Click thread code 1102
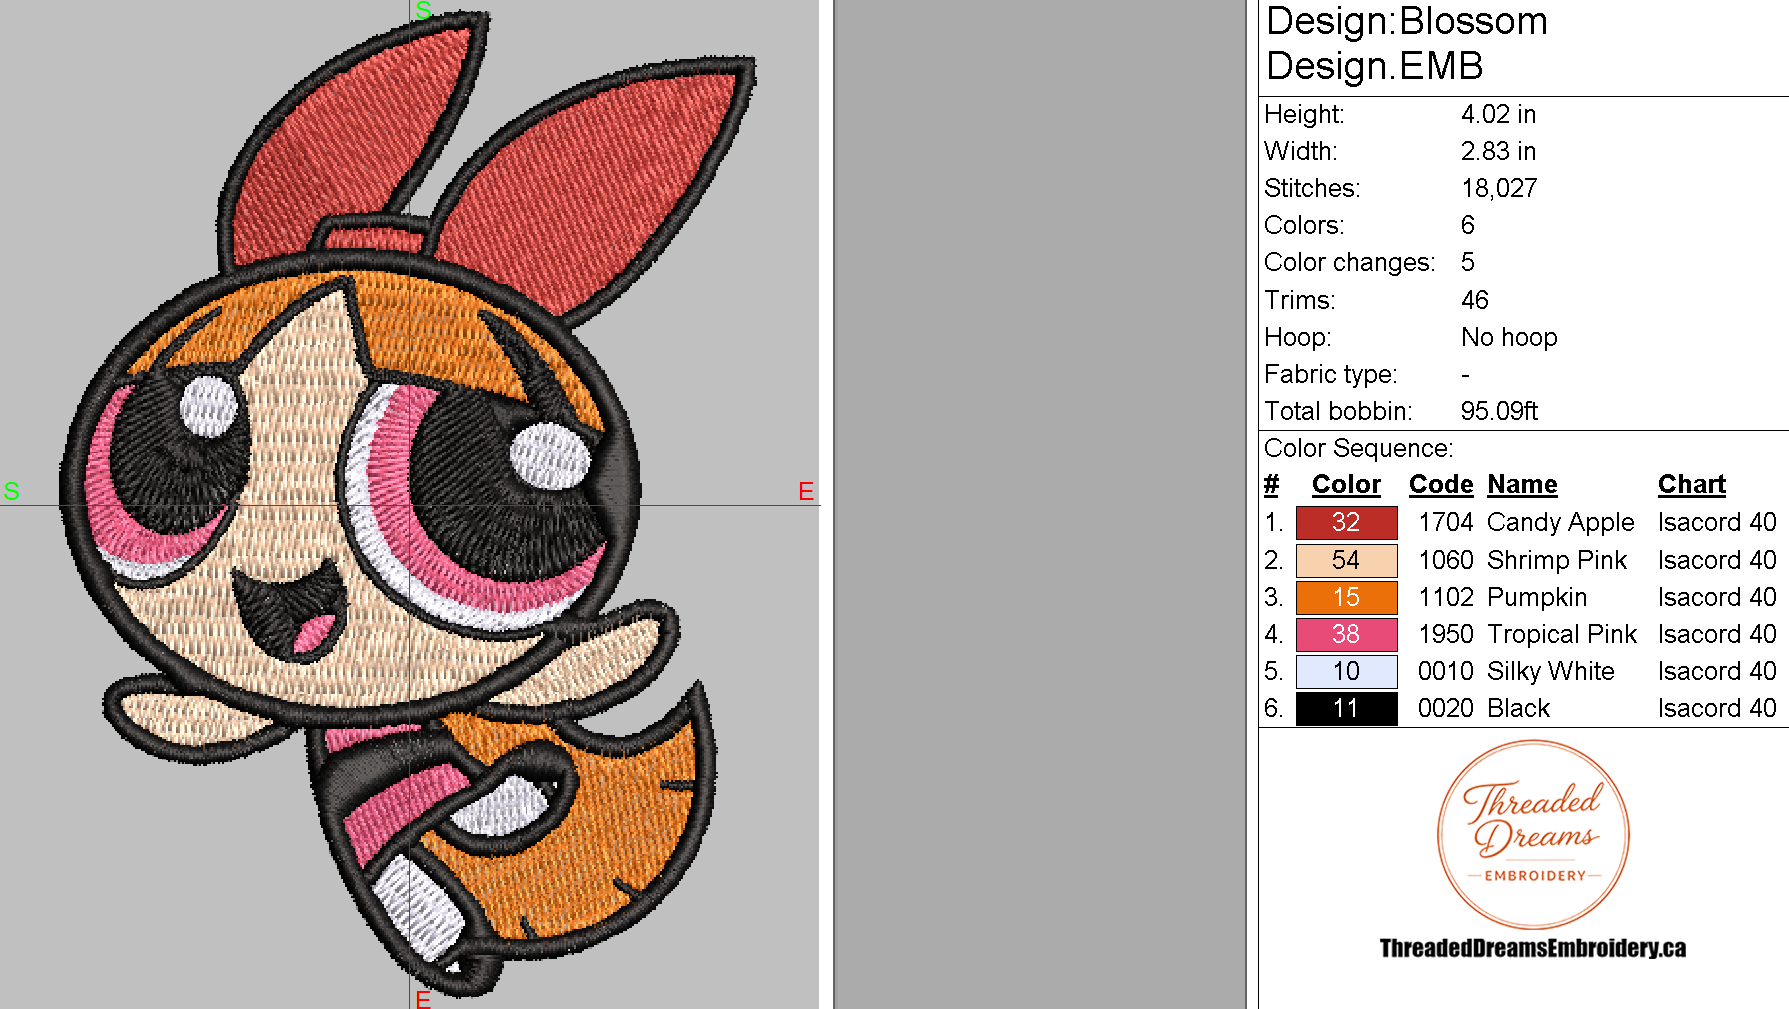This screenshot has height=1009, width=1789. [1446, 597]
